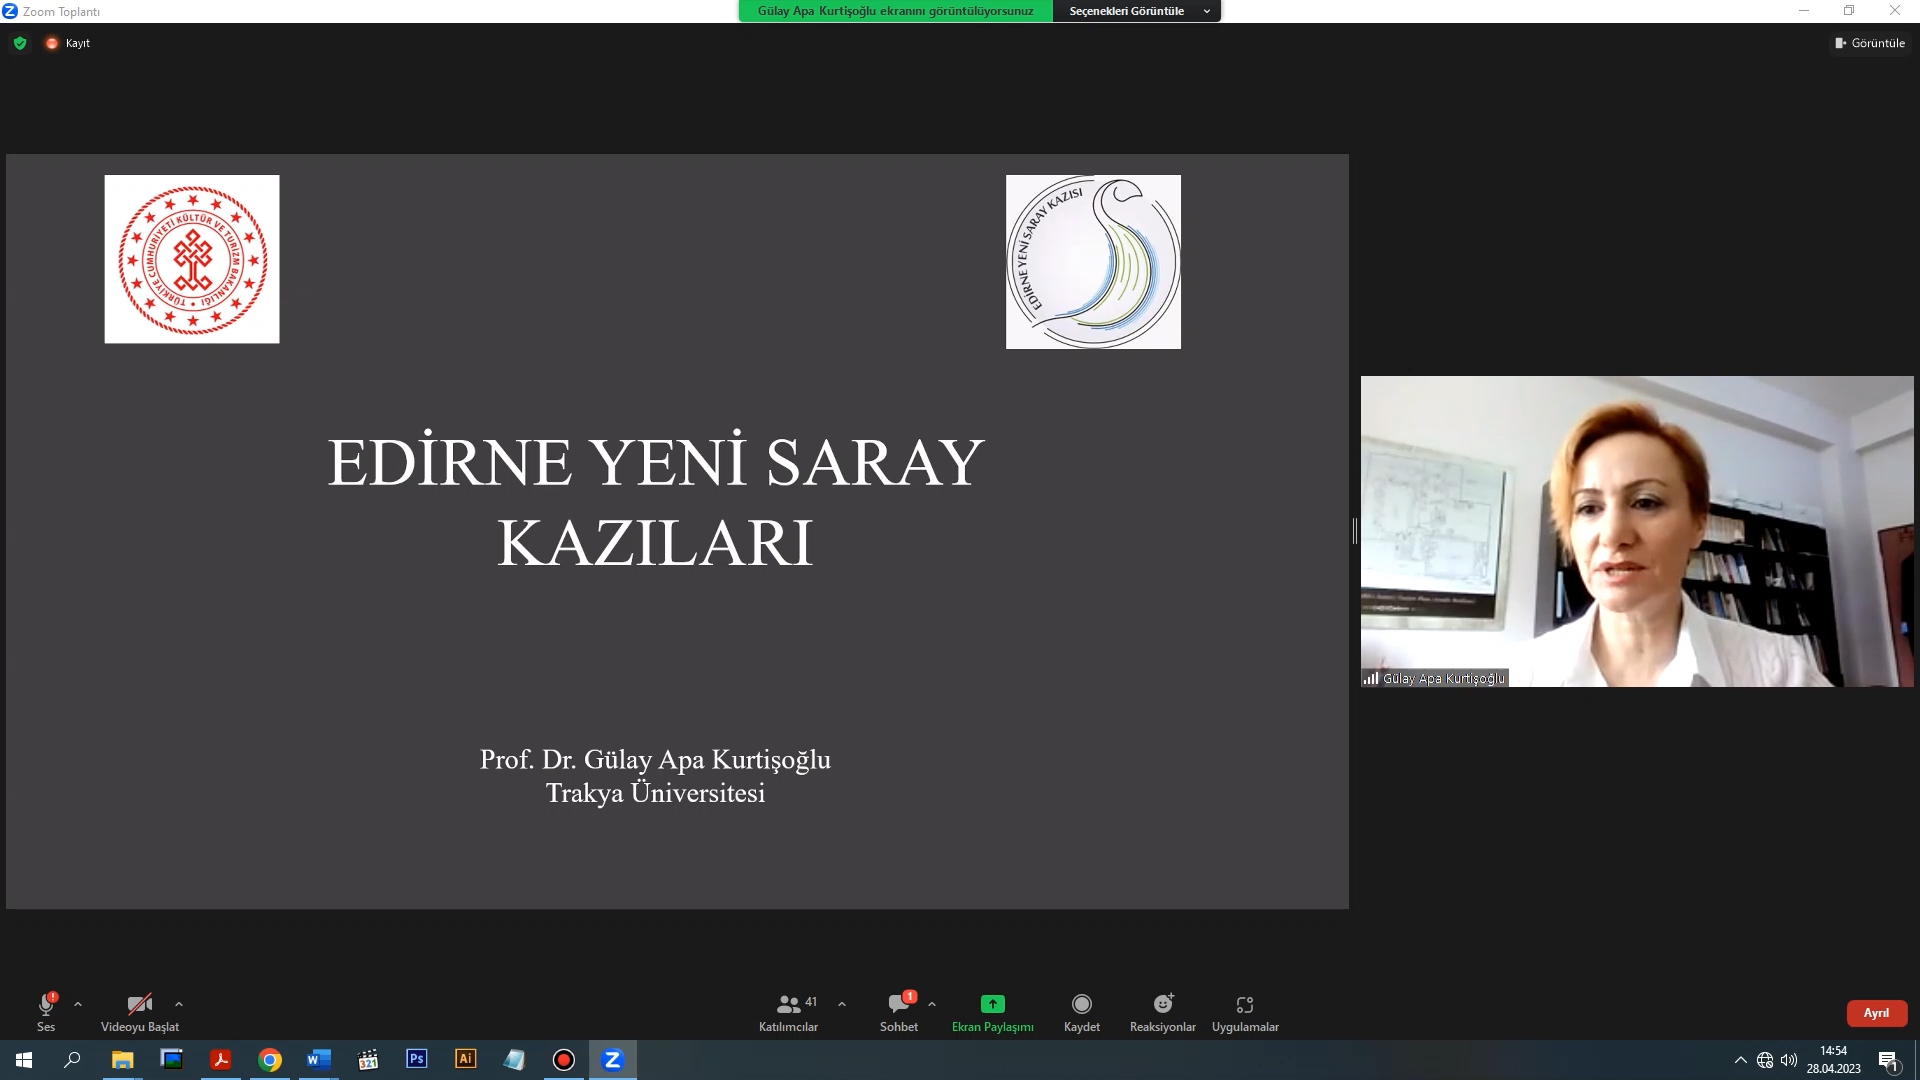Open network settings globe icon in tray
Viewport: 1920px width, 1080px height.
(1765, 1060)
